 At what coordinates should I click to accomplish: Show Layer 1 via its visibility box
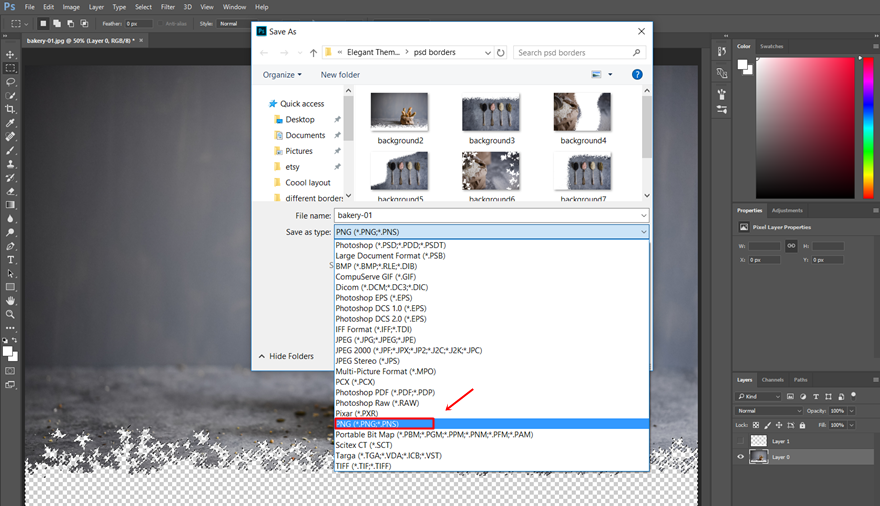pyautogui.click(x=740, y=441)
